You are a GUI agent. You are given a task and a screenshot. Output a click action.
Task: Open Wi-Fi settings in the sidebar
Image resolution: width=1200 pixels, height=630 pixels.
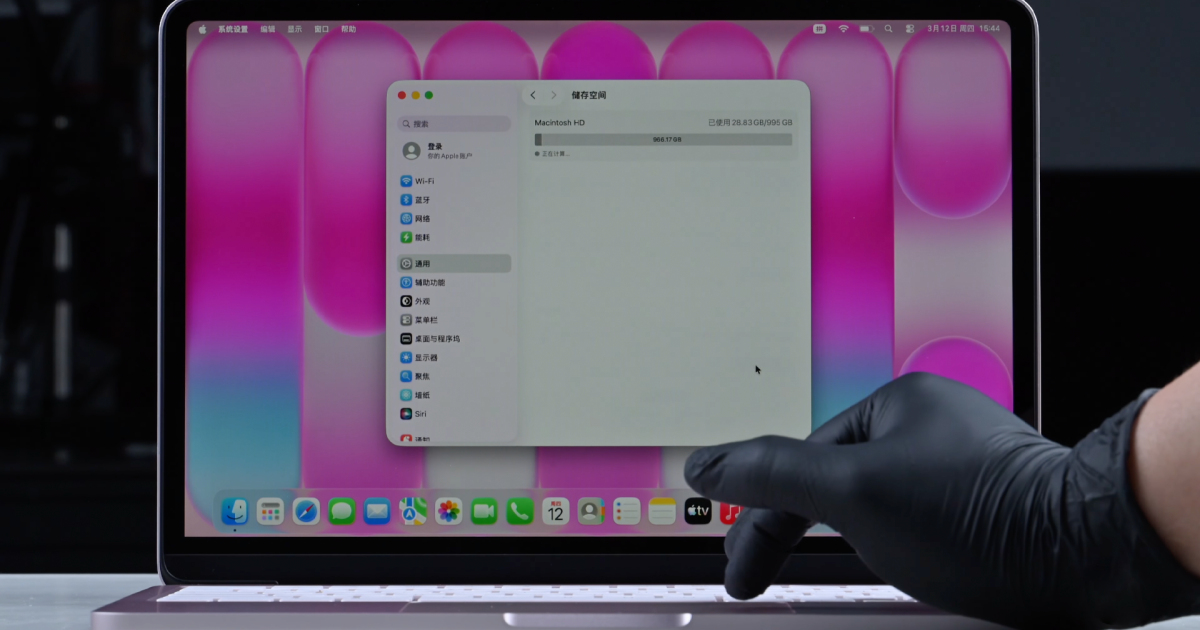point(424,181)
